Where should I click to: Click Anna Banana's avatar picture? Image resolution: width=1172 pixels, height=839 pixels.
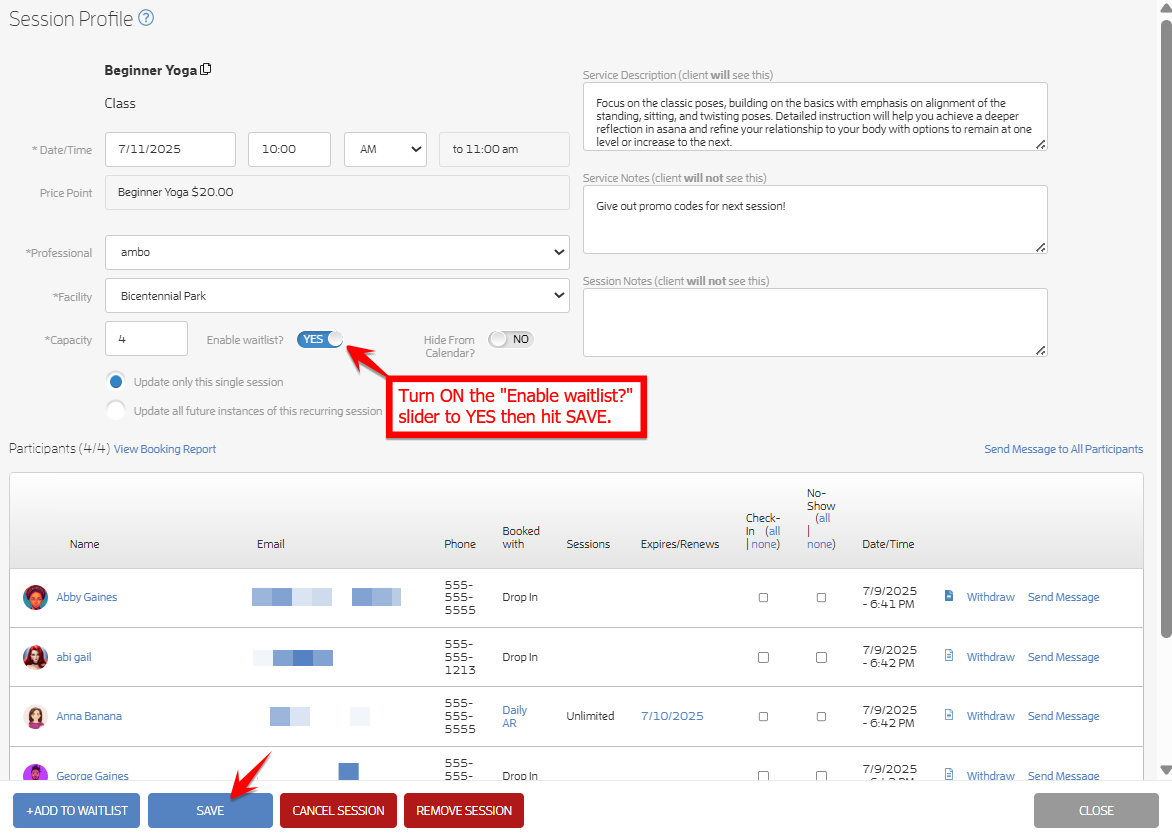click(x=35, y=716)
